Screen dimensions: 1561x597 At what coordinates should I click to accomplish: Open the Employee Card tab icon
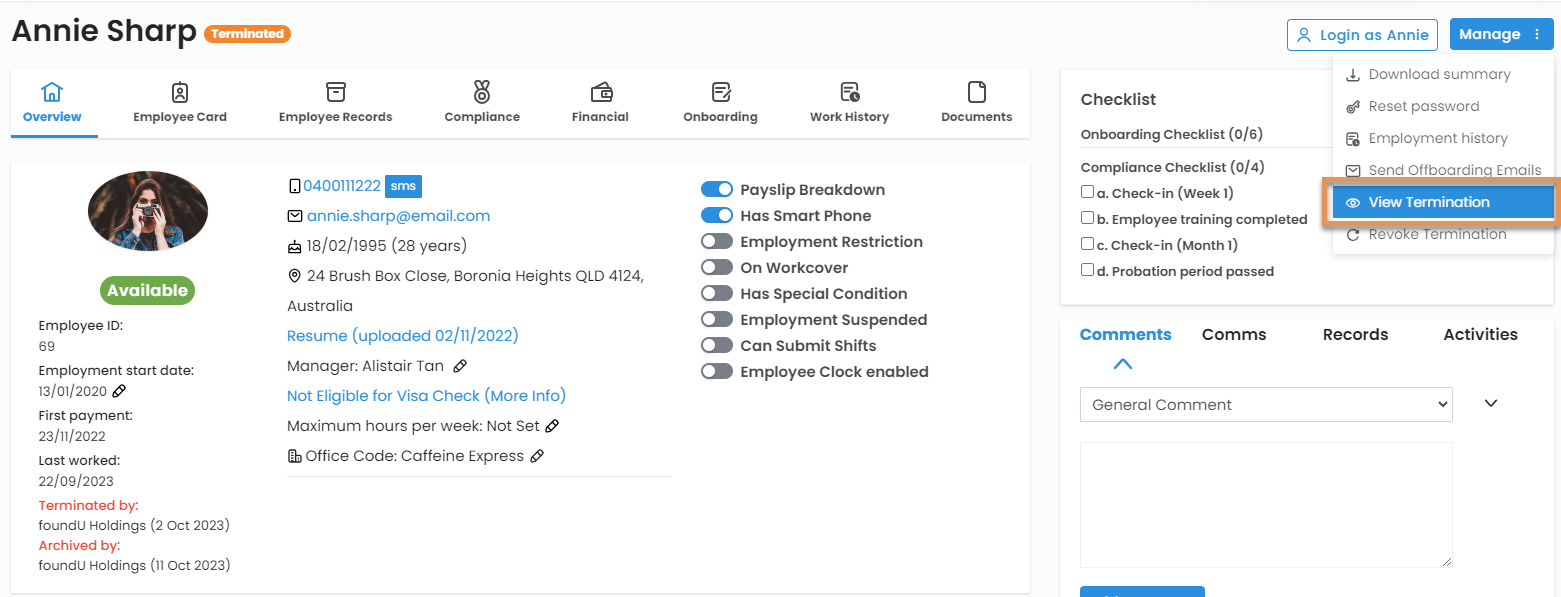click(x=180, y=93)
